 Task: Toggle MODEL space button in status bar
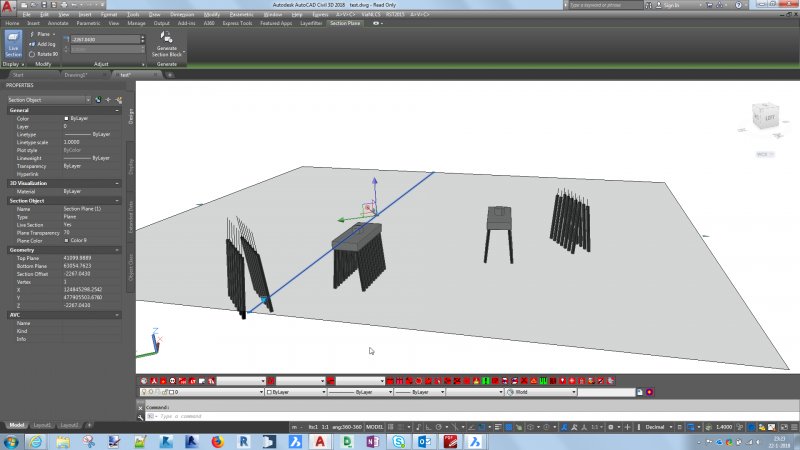click(x=375, y=427)
